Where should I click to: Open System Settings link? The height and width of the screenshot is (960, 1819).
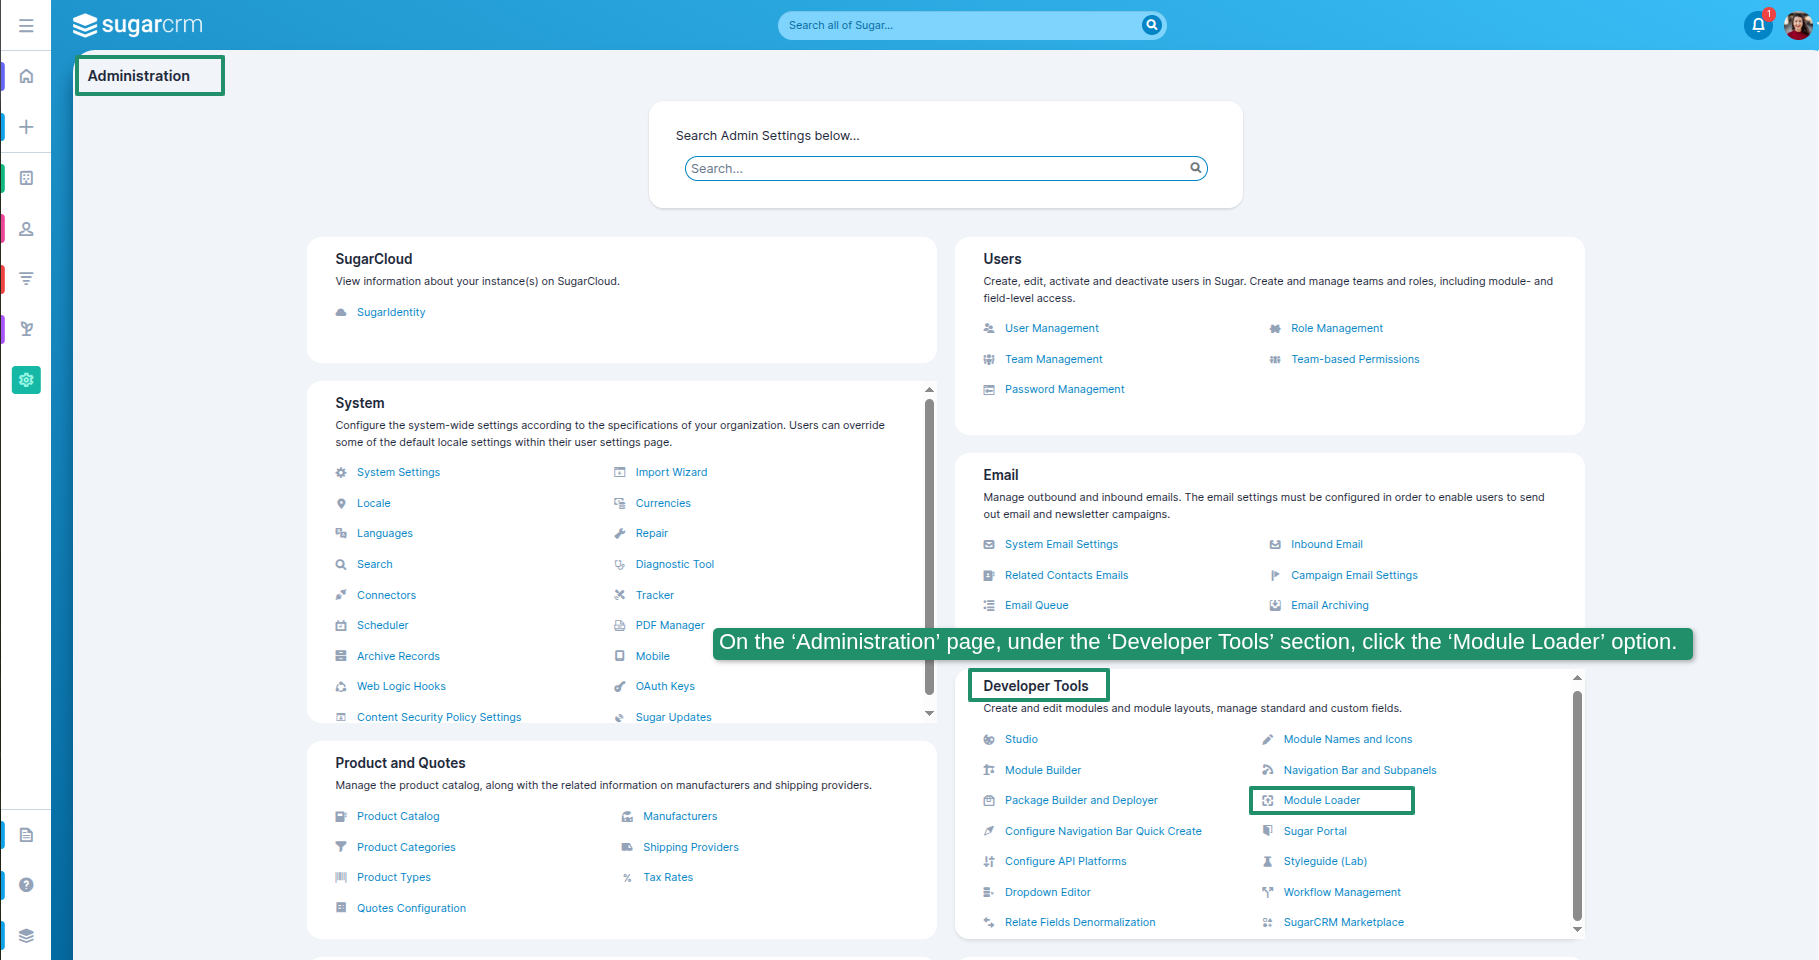point(398,472)
